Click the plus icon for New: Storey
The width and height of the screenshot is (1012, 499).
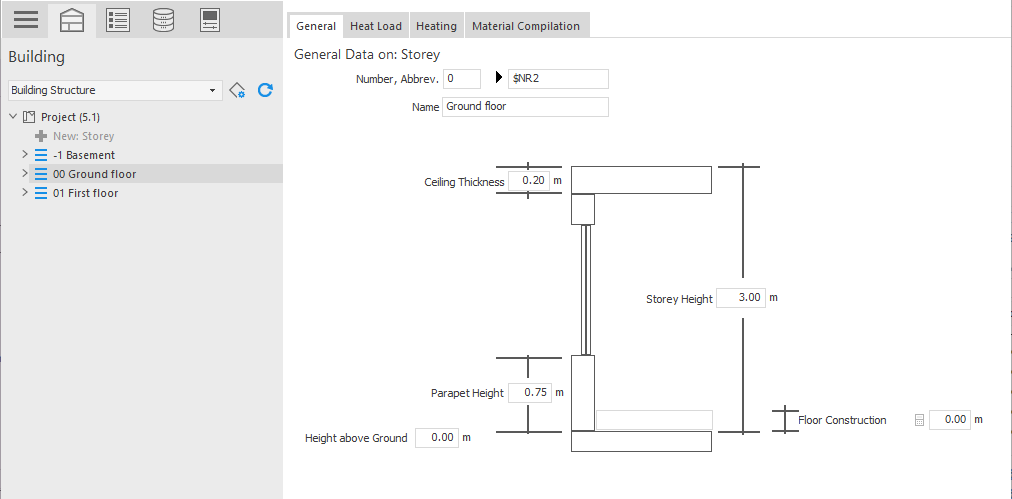coord(41,136)
